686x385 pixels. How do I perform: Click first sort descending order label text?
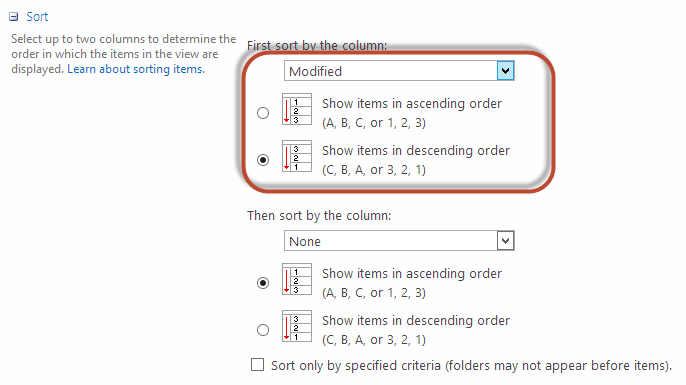[416, 160]
